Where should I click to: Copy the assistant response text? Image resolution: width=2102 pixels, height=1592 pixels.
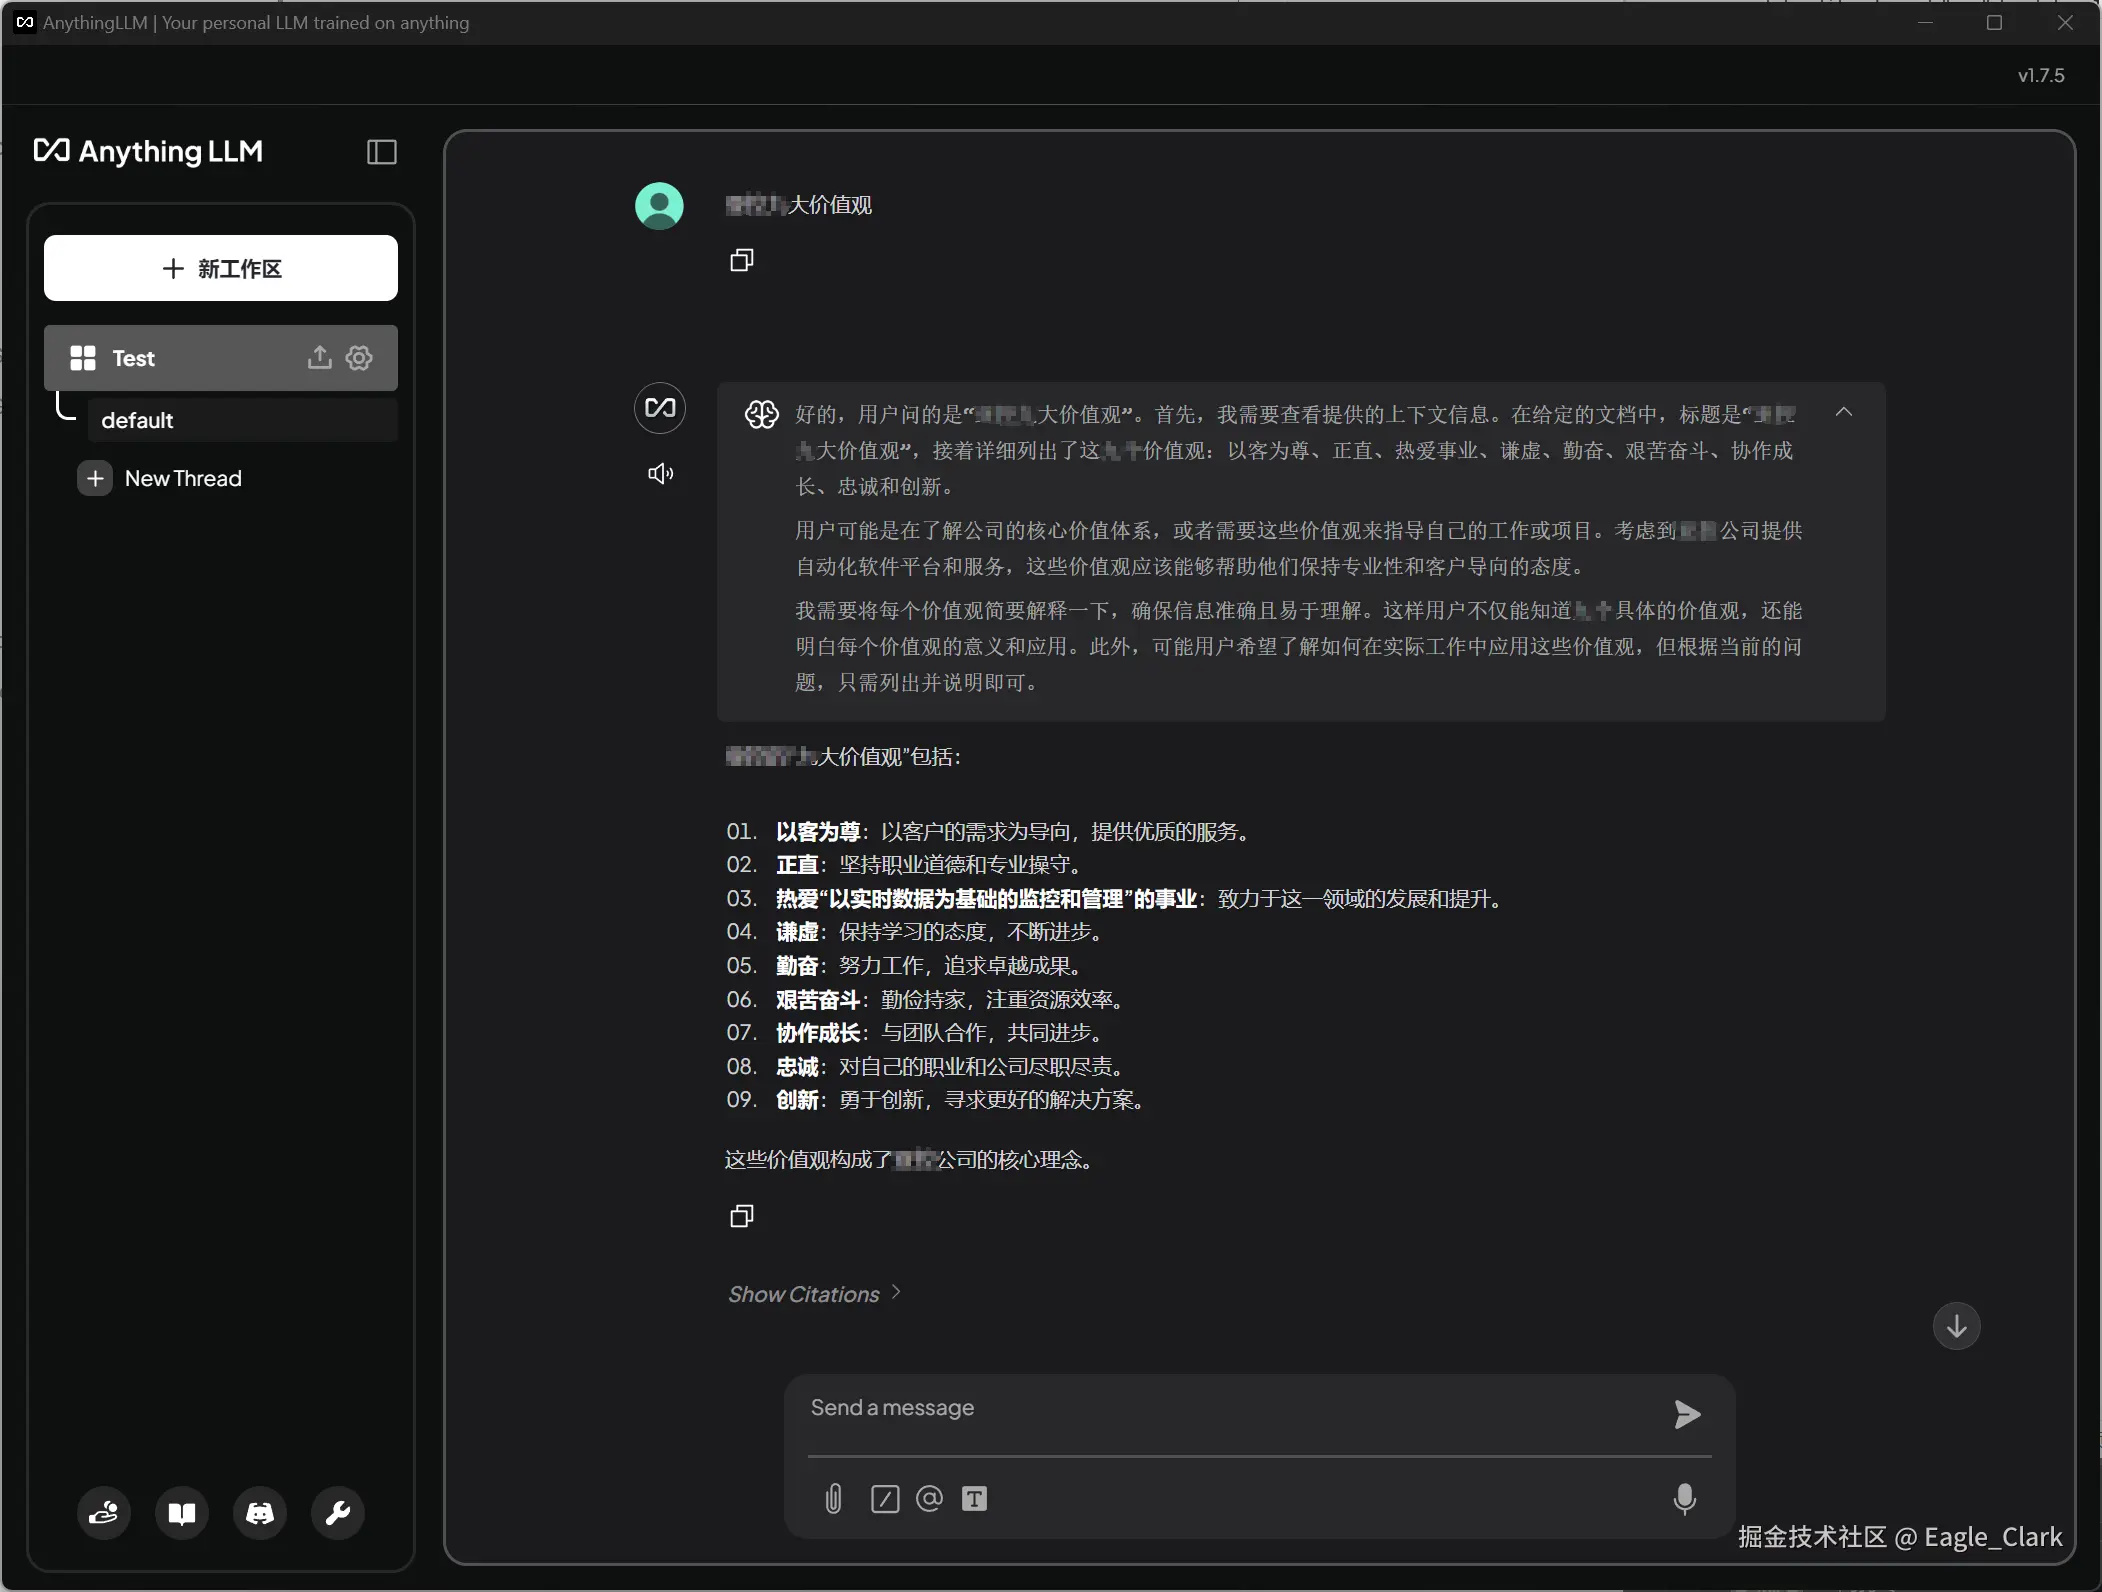(741, 1216)
